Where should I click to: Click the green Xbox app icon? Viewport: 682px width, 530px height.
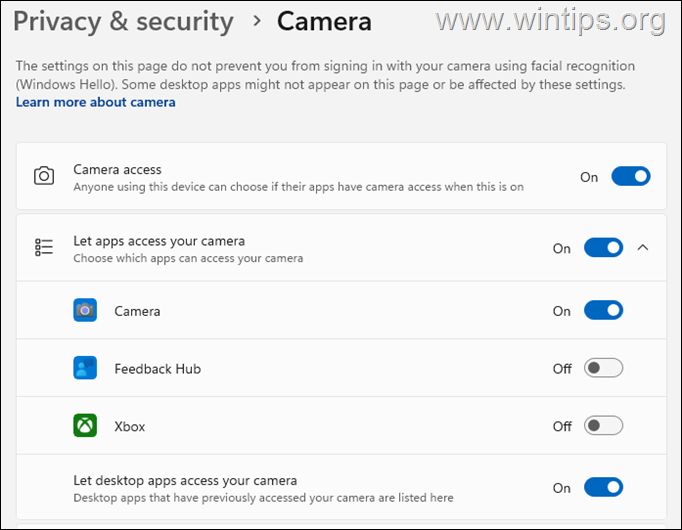(x=85, y=426)
